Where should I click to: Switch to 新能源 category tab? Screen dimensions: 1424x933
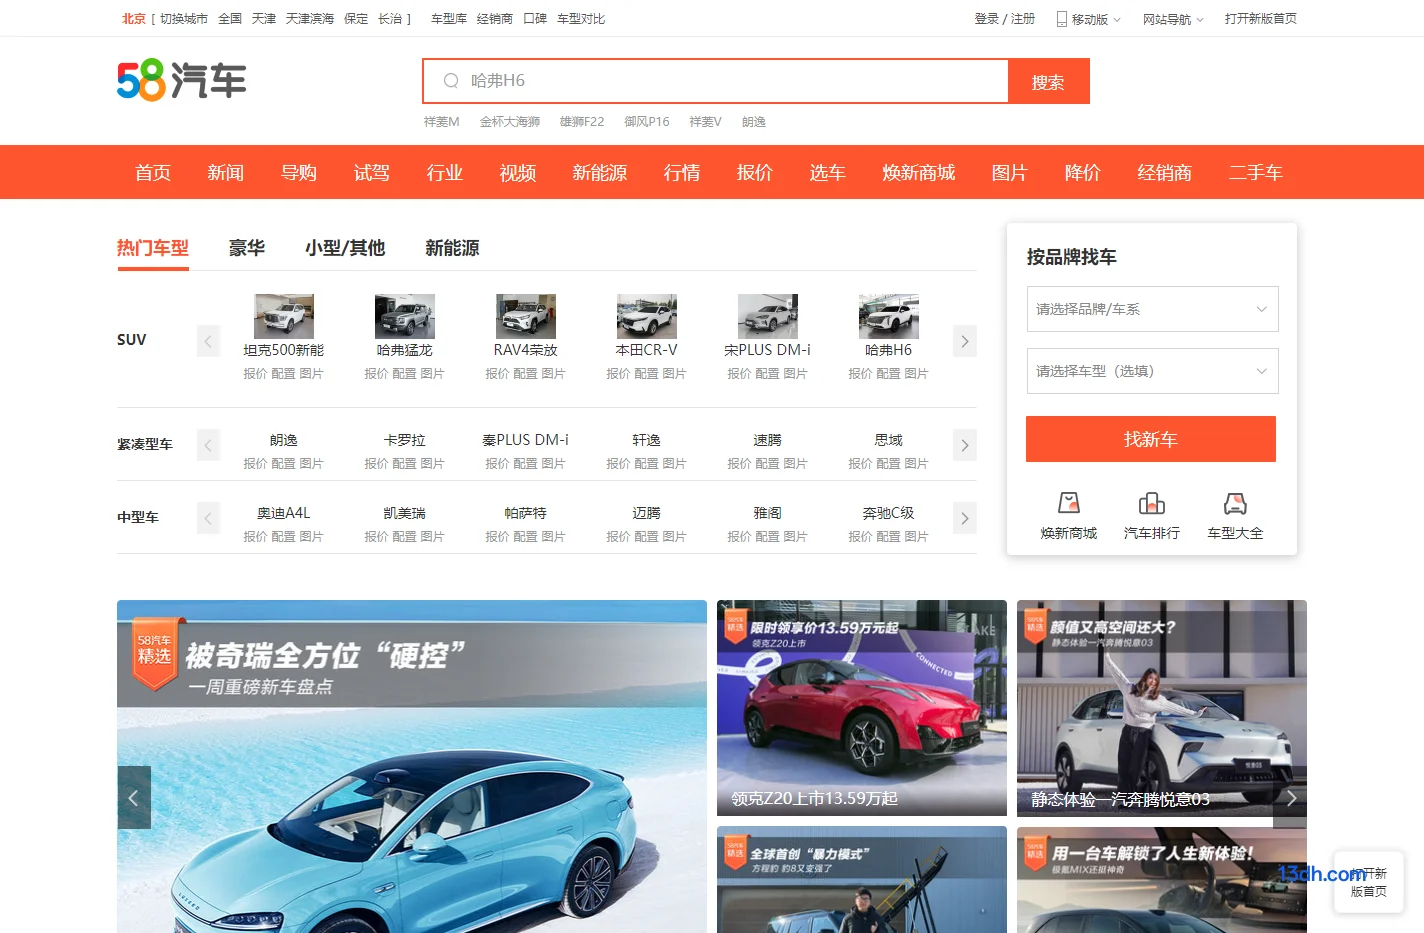(x=452, y=248)
